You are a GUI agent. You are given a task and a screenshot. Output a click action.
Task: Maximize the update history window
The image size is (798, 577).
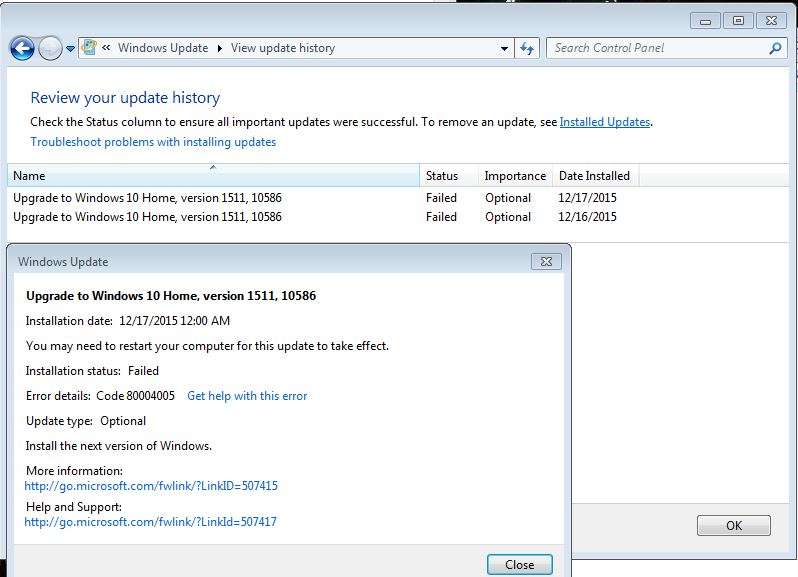coord(738,21)
